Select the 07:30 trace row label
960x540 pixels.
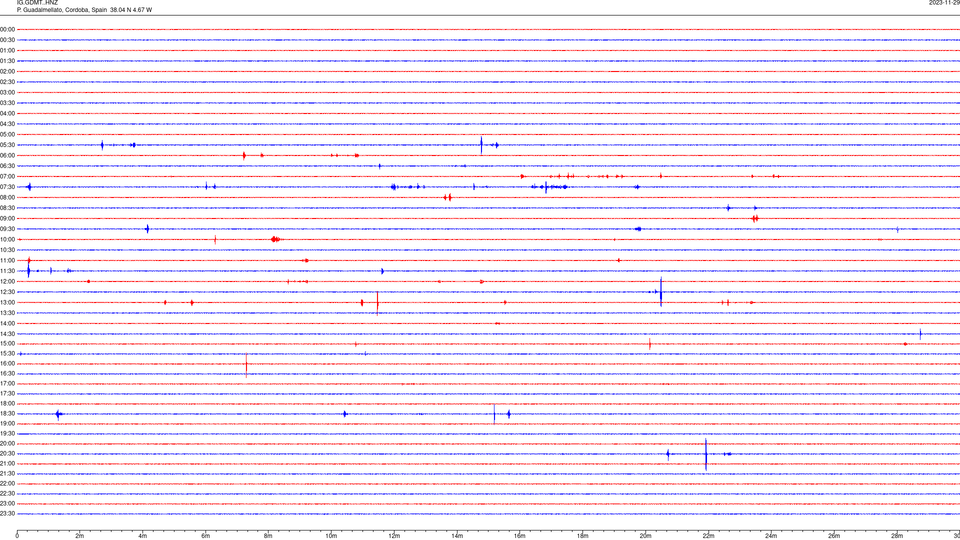coord(7,187)
